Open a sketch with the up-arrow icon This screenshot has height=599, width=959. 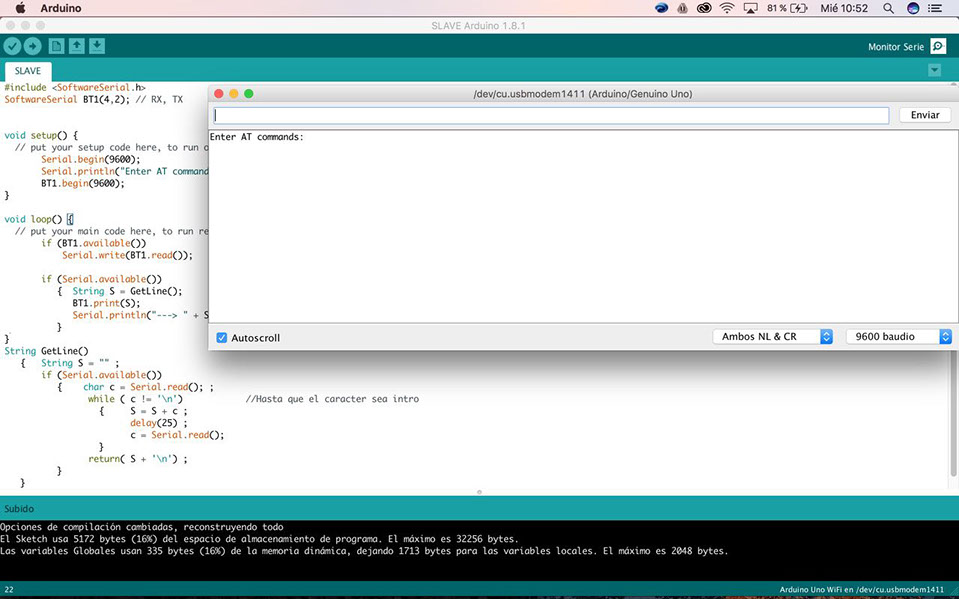point(76,46)
